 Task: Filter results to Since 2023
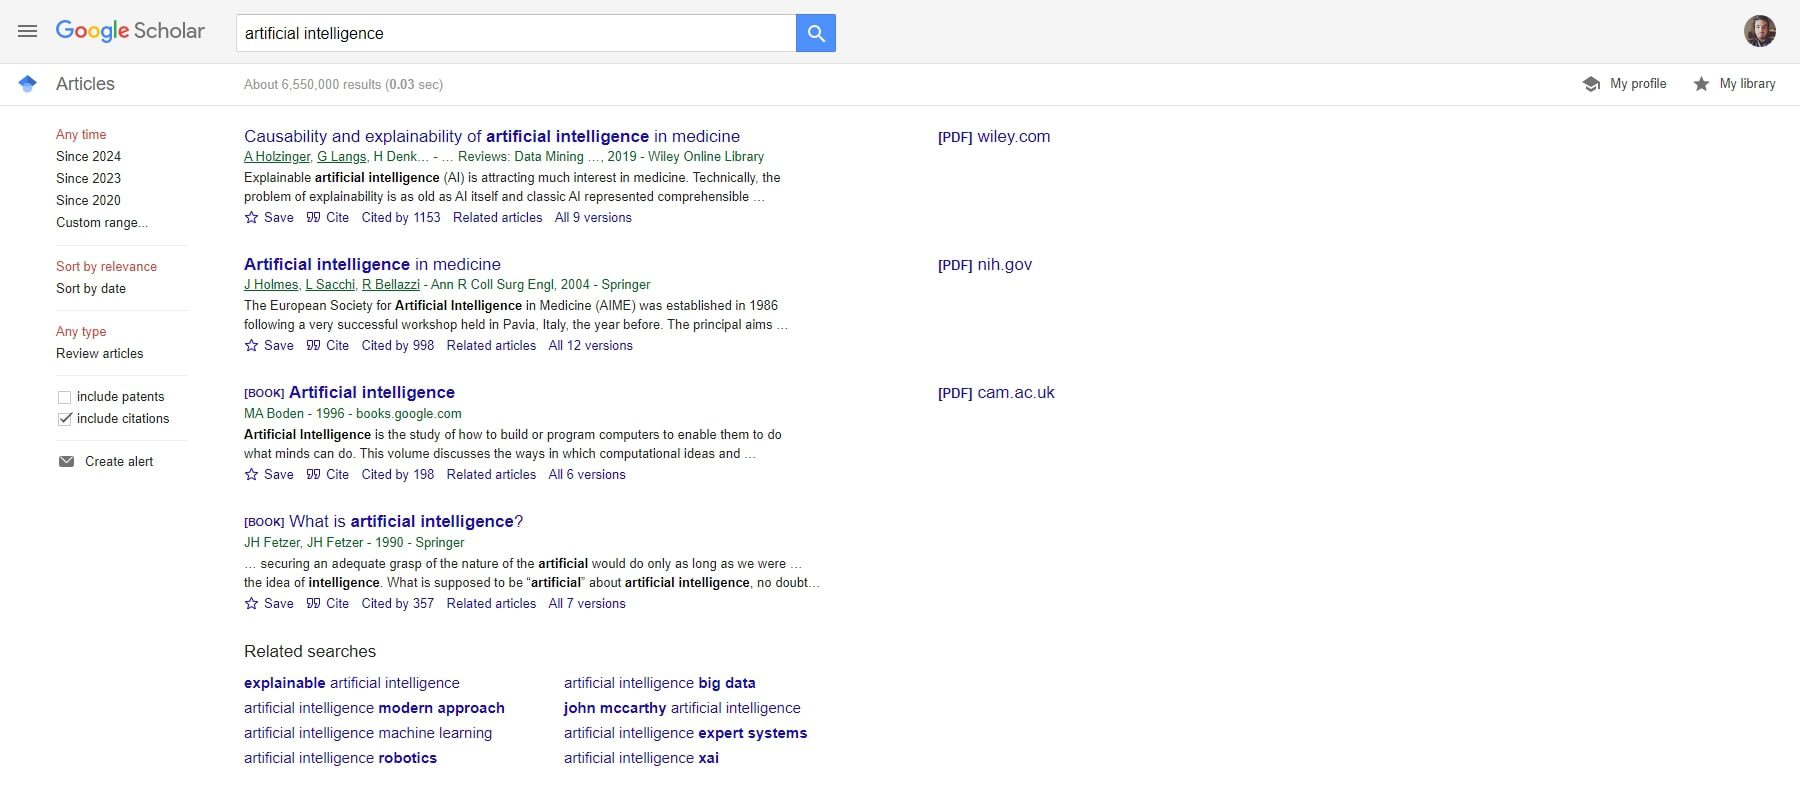[88, 178]
